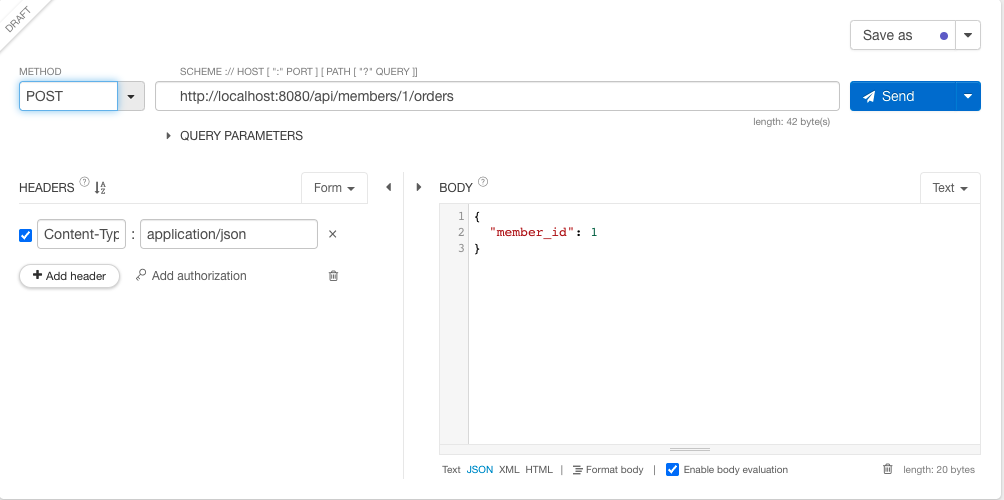Click the unsaved-changes dot on Save as
The image size is (1004, 500).
click(x=944, y=36)
